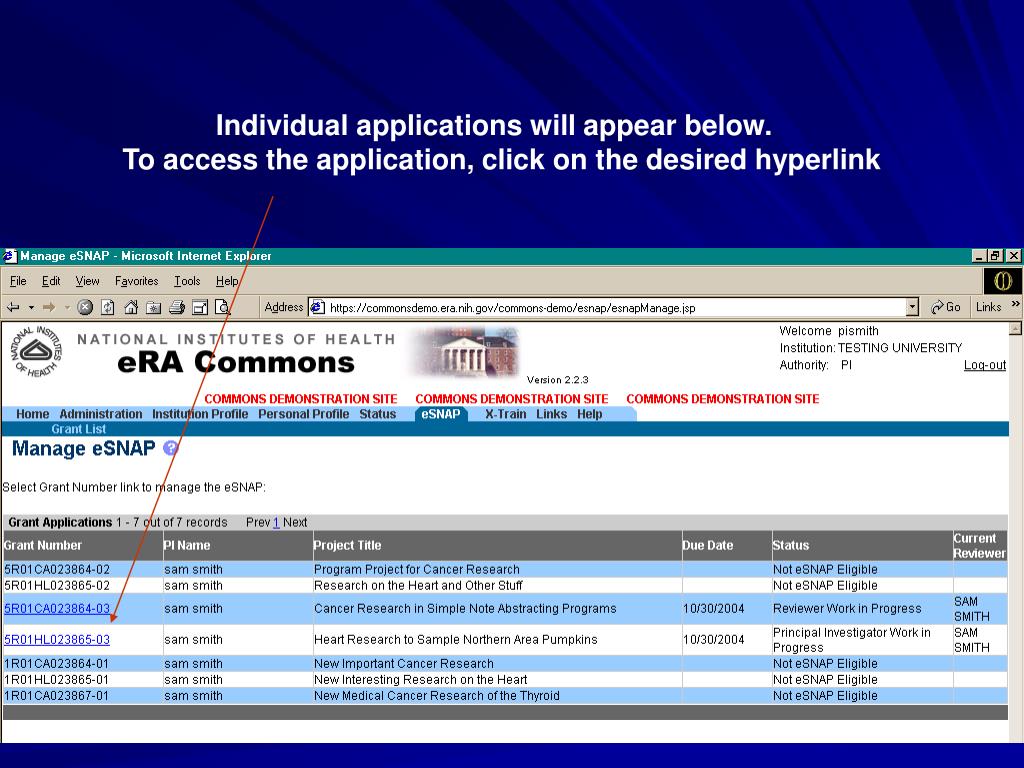1024x768 pixels.
Task: Click the NIH building photo thumbnail
Action: point(466,352)
